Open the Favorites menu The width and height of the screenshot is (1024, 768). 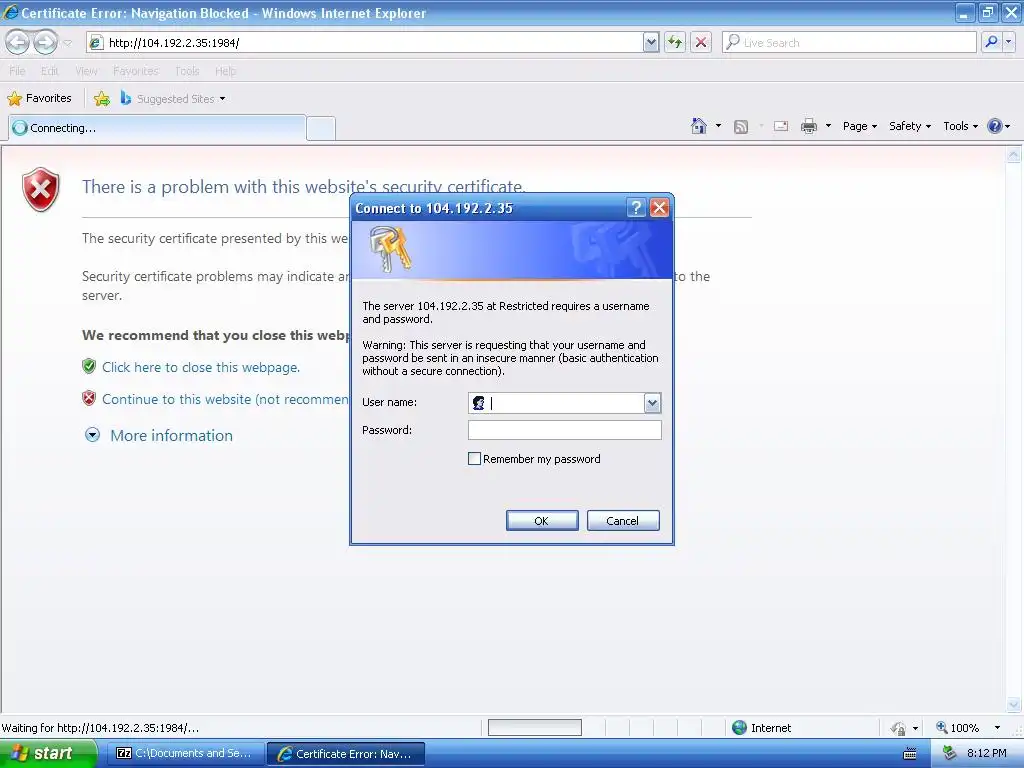point(136,71)
